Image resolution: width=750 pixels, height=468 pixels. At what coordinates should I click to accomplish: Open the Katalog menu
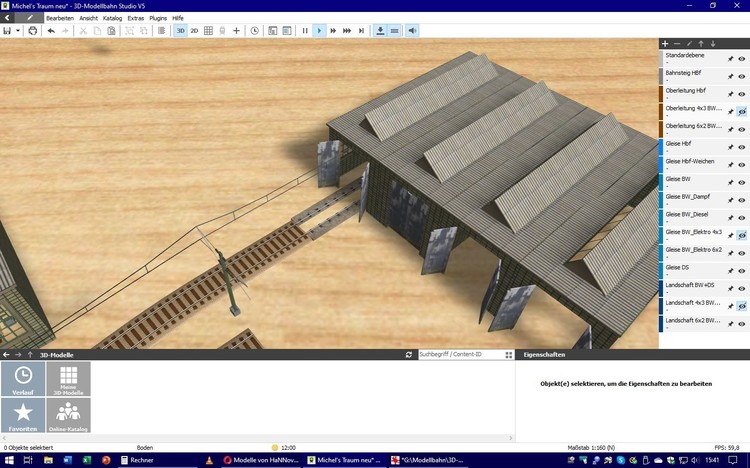[x=112, y=18]
